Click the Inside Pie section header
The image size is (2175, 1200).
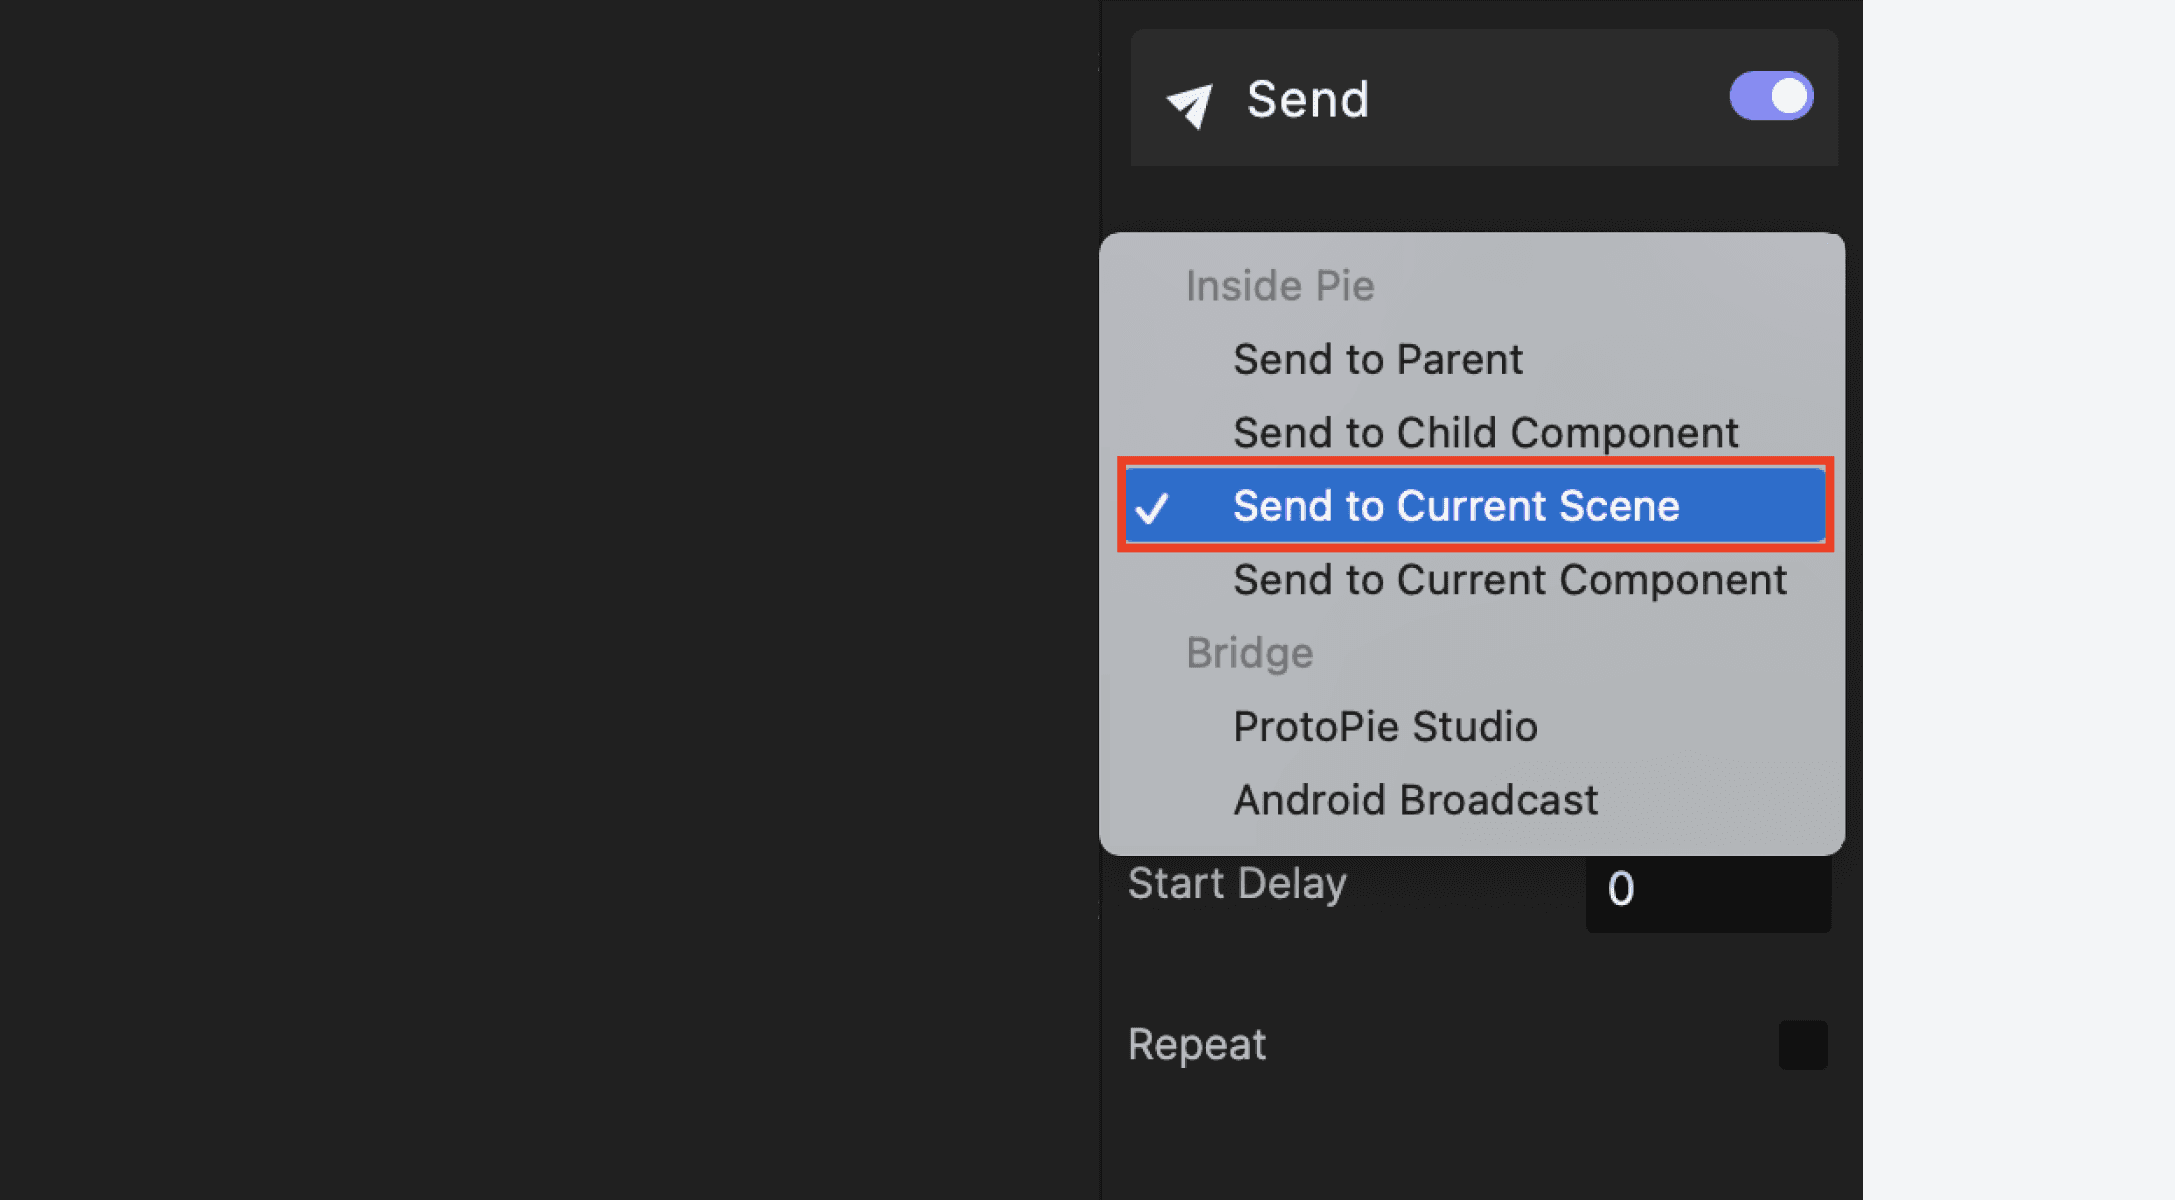coord(1280,285)
